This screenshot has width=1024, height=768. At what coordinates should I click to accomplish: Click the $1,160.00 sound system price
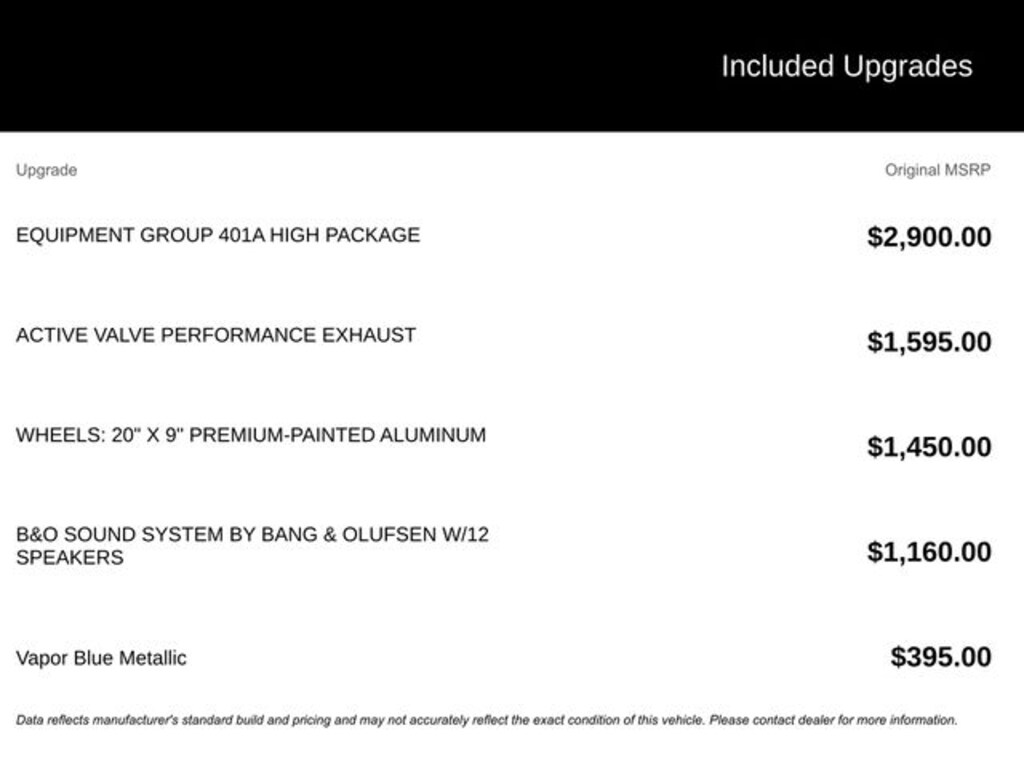coord(929,552)
